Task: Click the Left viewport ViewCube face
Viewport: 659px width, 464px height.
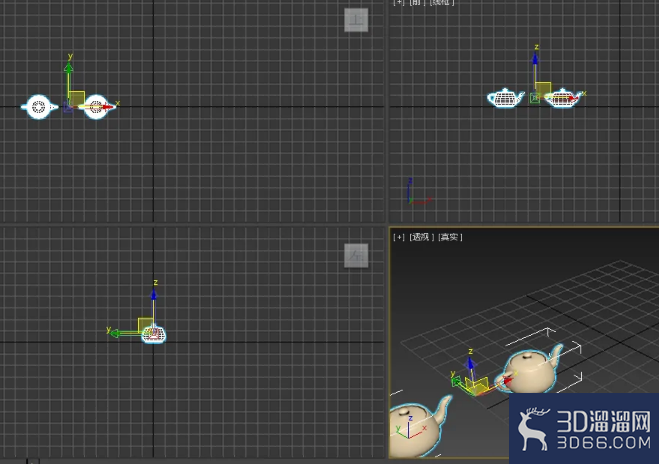Action: (x=356, y=255)
